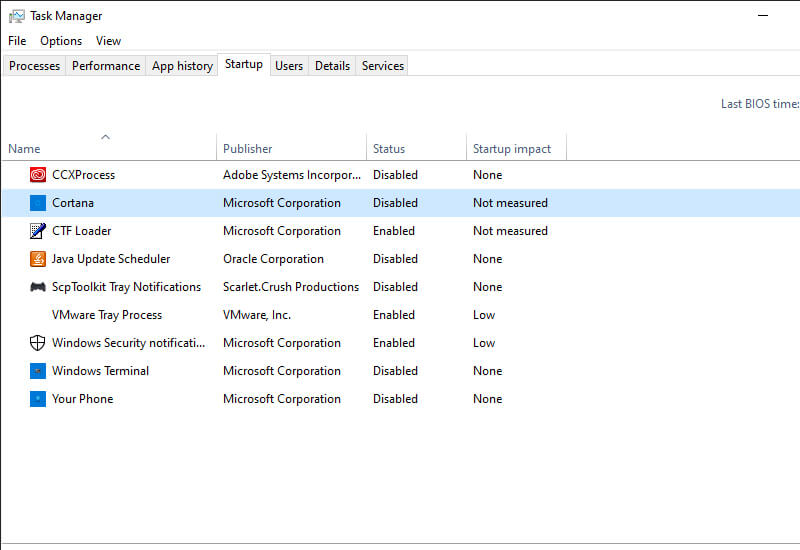The height and width of the screenshot is (550, 800).
Task: Click VMware, Inc. publisher cell
Action: 257,315
